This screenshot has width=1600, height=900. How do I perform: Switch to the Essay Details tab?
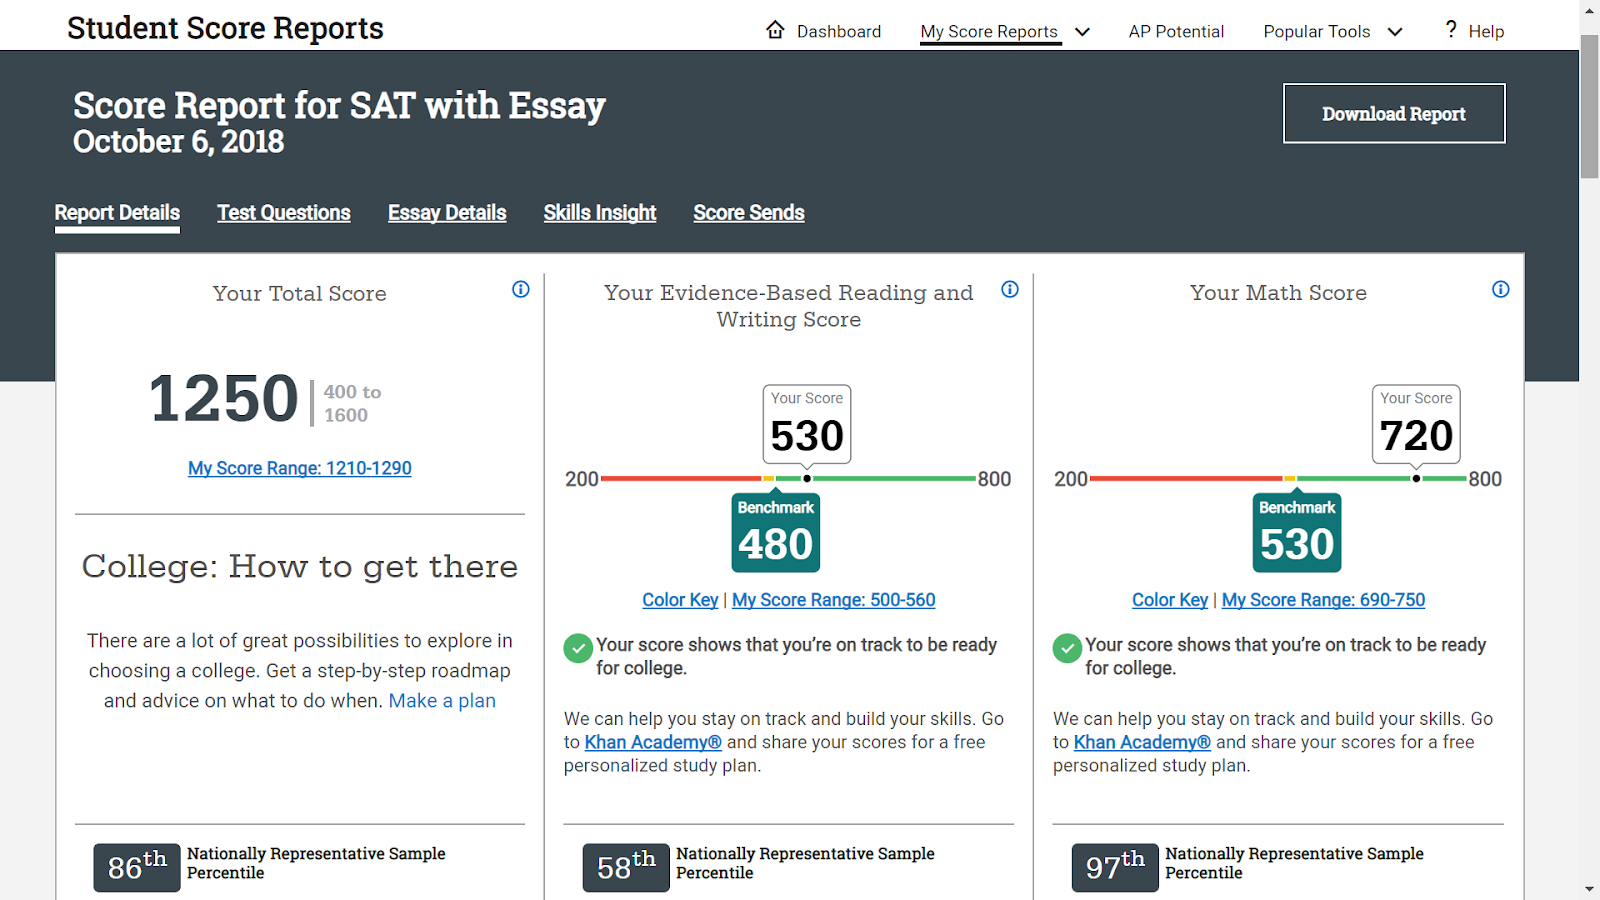447,213
